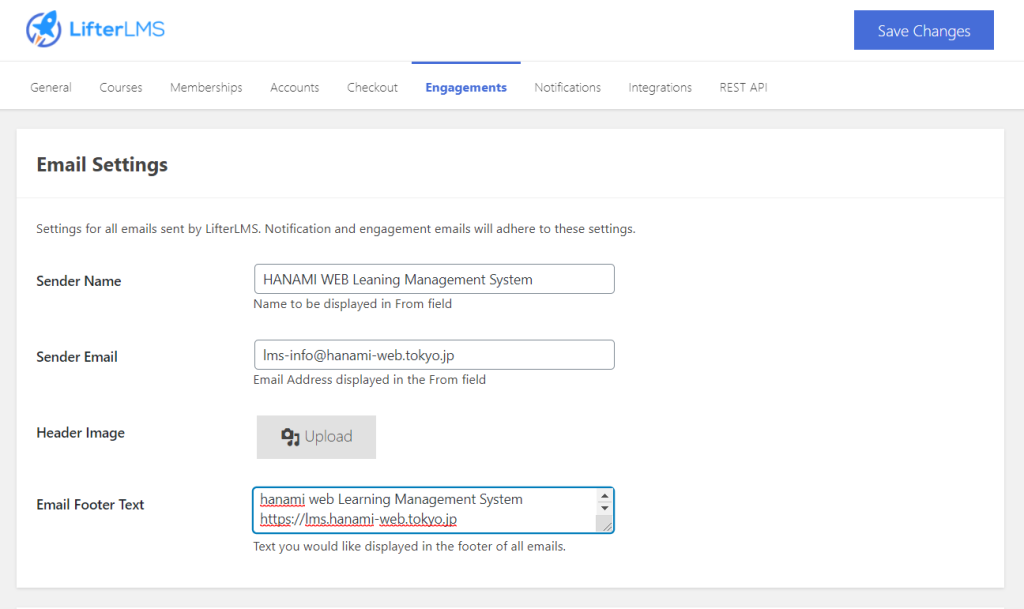Screen dimensions: 1024x609
Task: Click the Save Changes button
Action: [x=923, y=30]
